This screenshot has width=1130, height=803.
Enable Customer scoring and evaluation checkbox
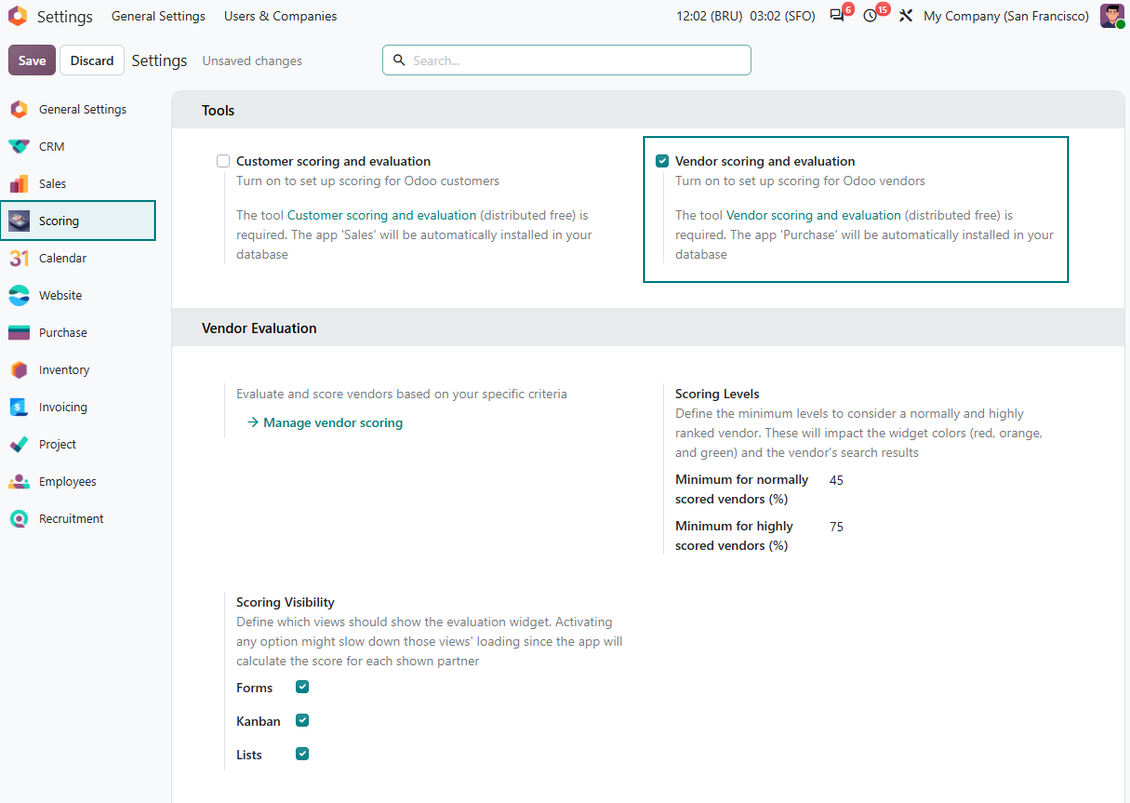(223, 161)
